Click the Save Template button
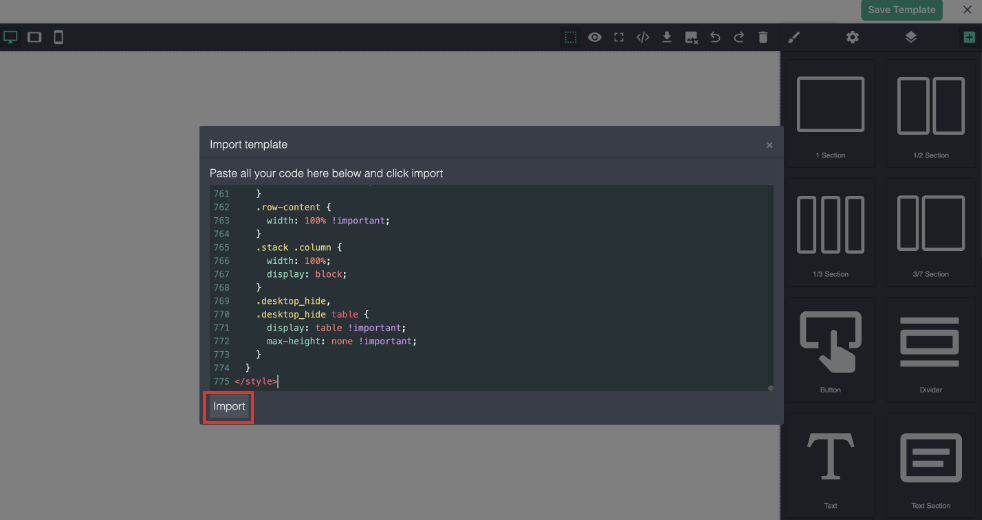Viewport: 982px width, 520px height. (901, 10)
